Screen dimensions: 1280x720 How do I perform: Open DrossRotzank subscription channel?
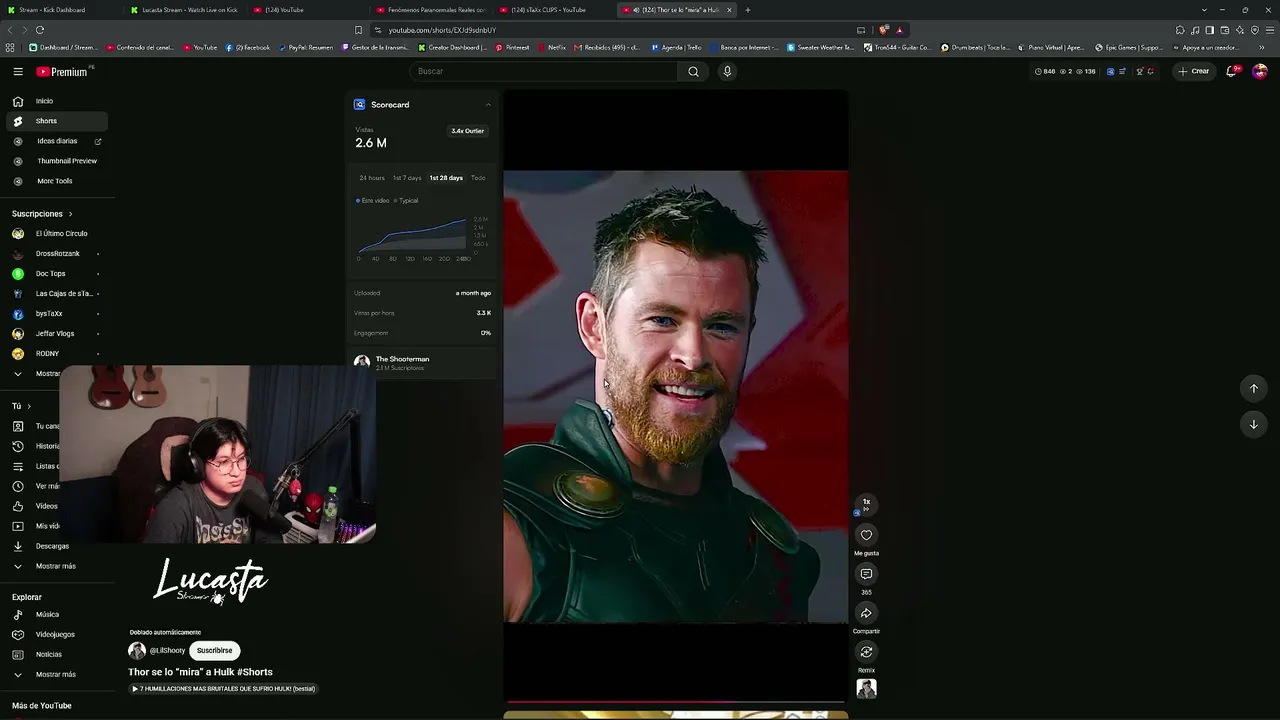pyautogui.click(x=57, y=254)
